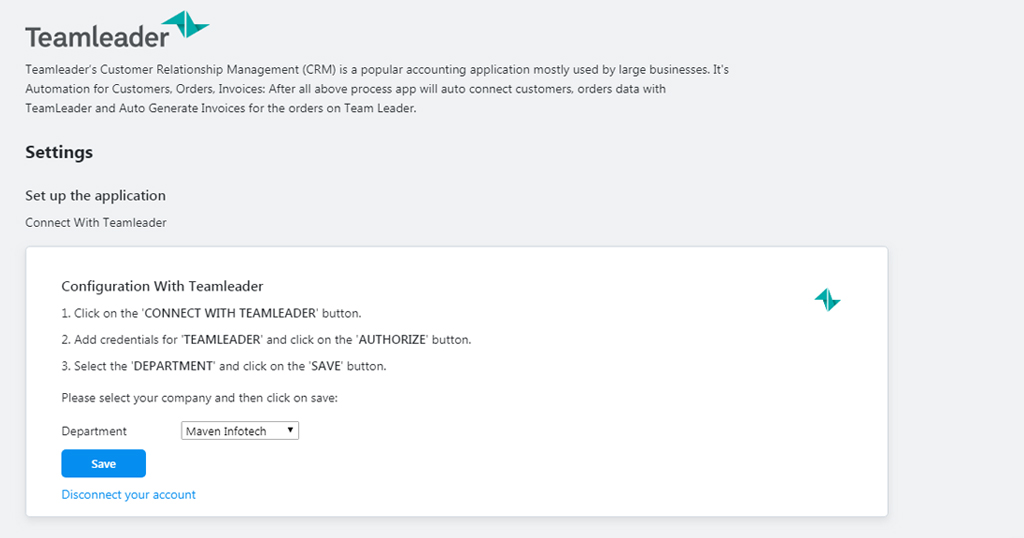Click the Set up the application subheading

pos(95,196)
